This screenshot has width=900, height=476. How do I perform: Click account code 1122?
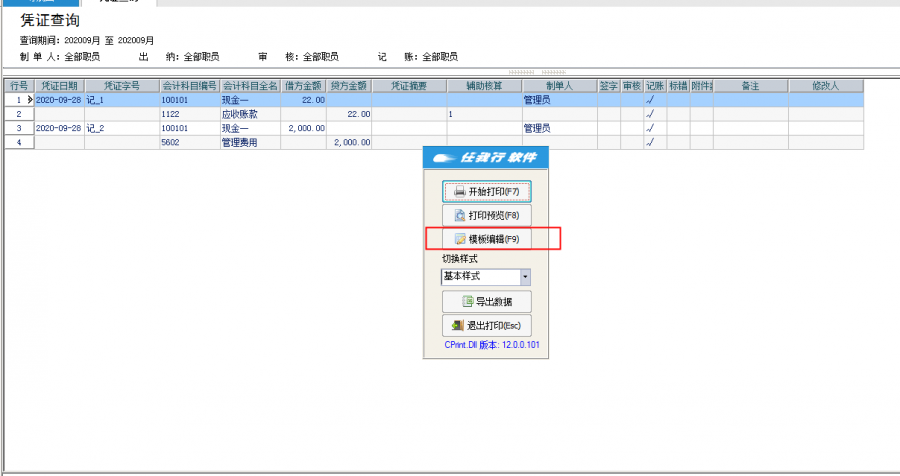click(x=189, y=114)
